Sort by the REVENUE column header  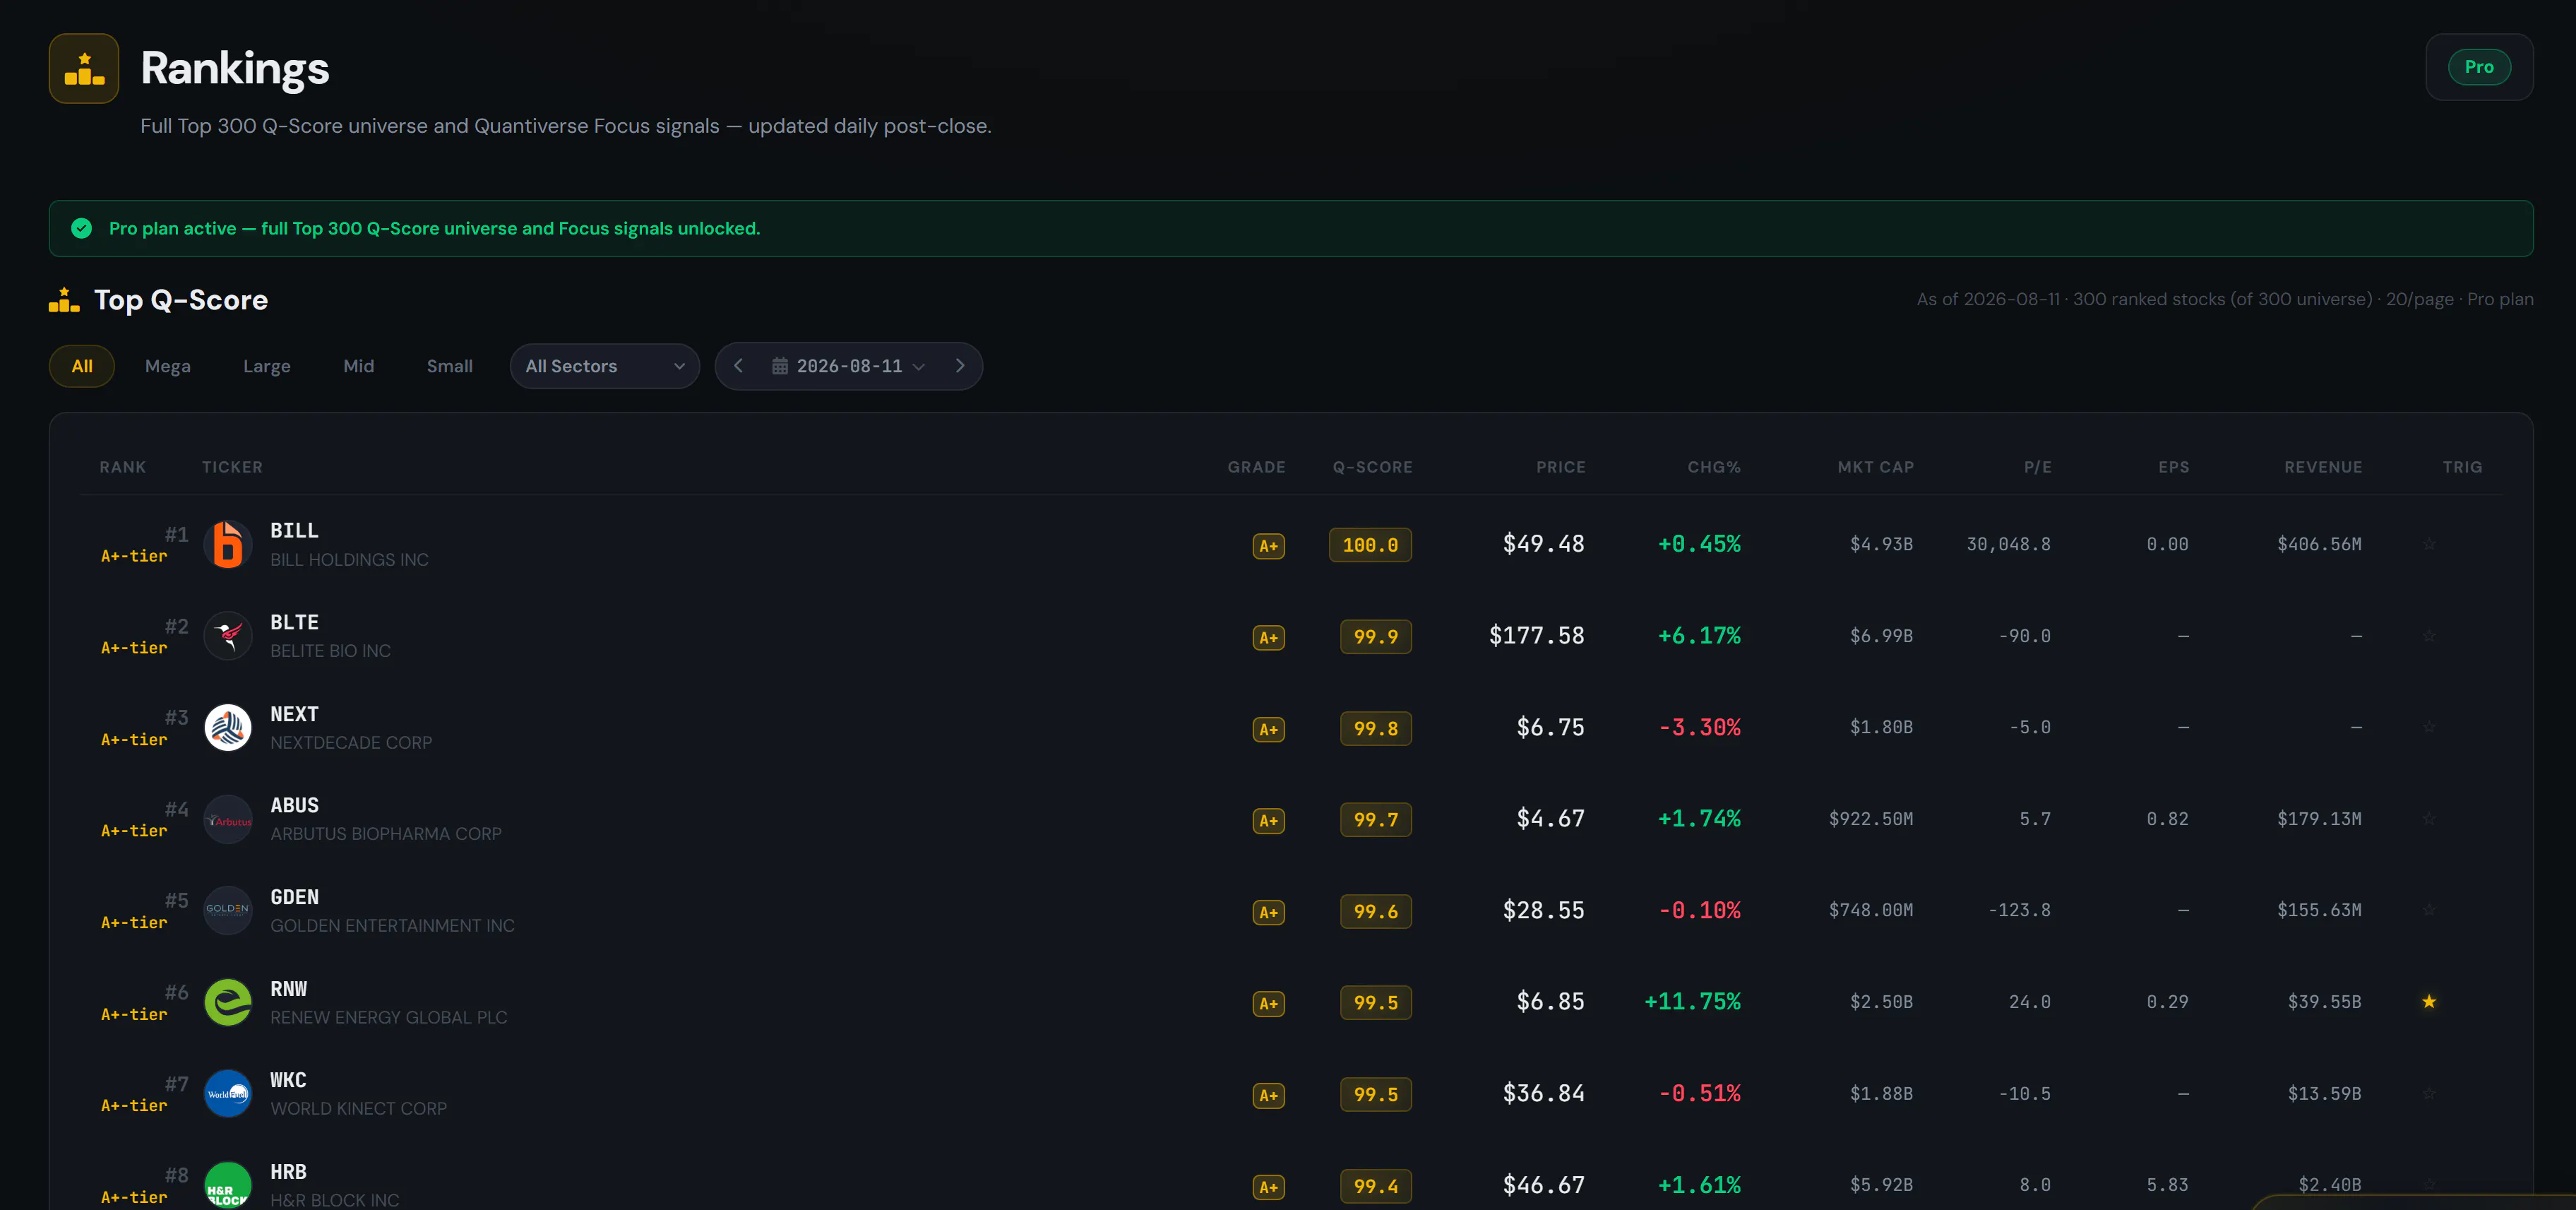pos(2323,467)
